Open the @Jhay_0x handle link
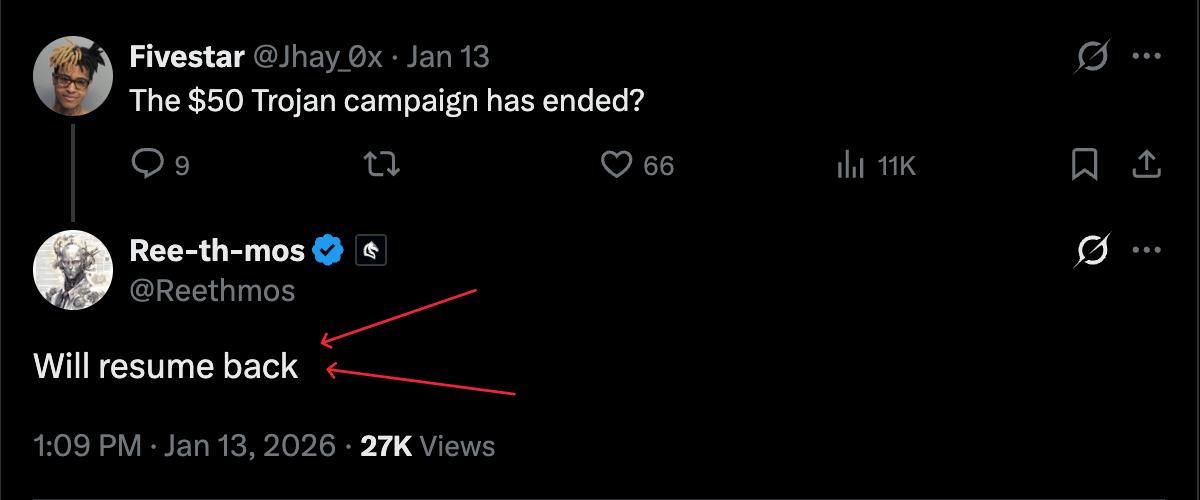The image size is (1200, 500). [317, 57]
